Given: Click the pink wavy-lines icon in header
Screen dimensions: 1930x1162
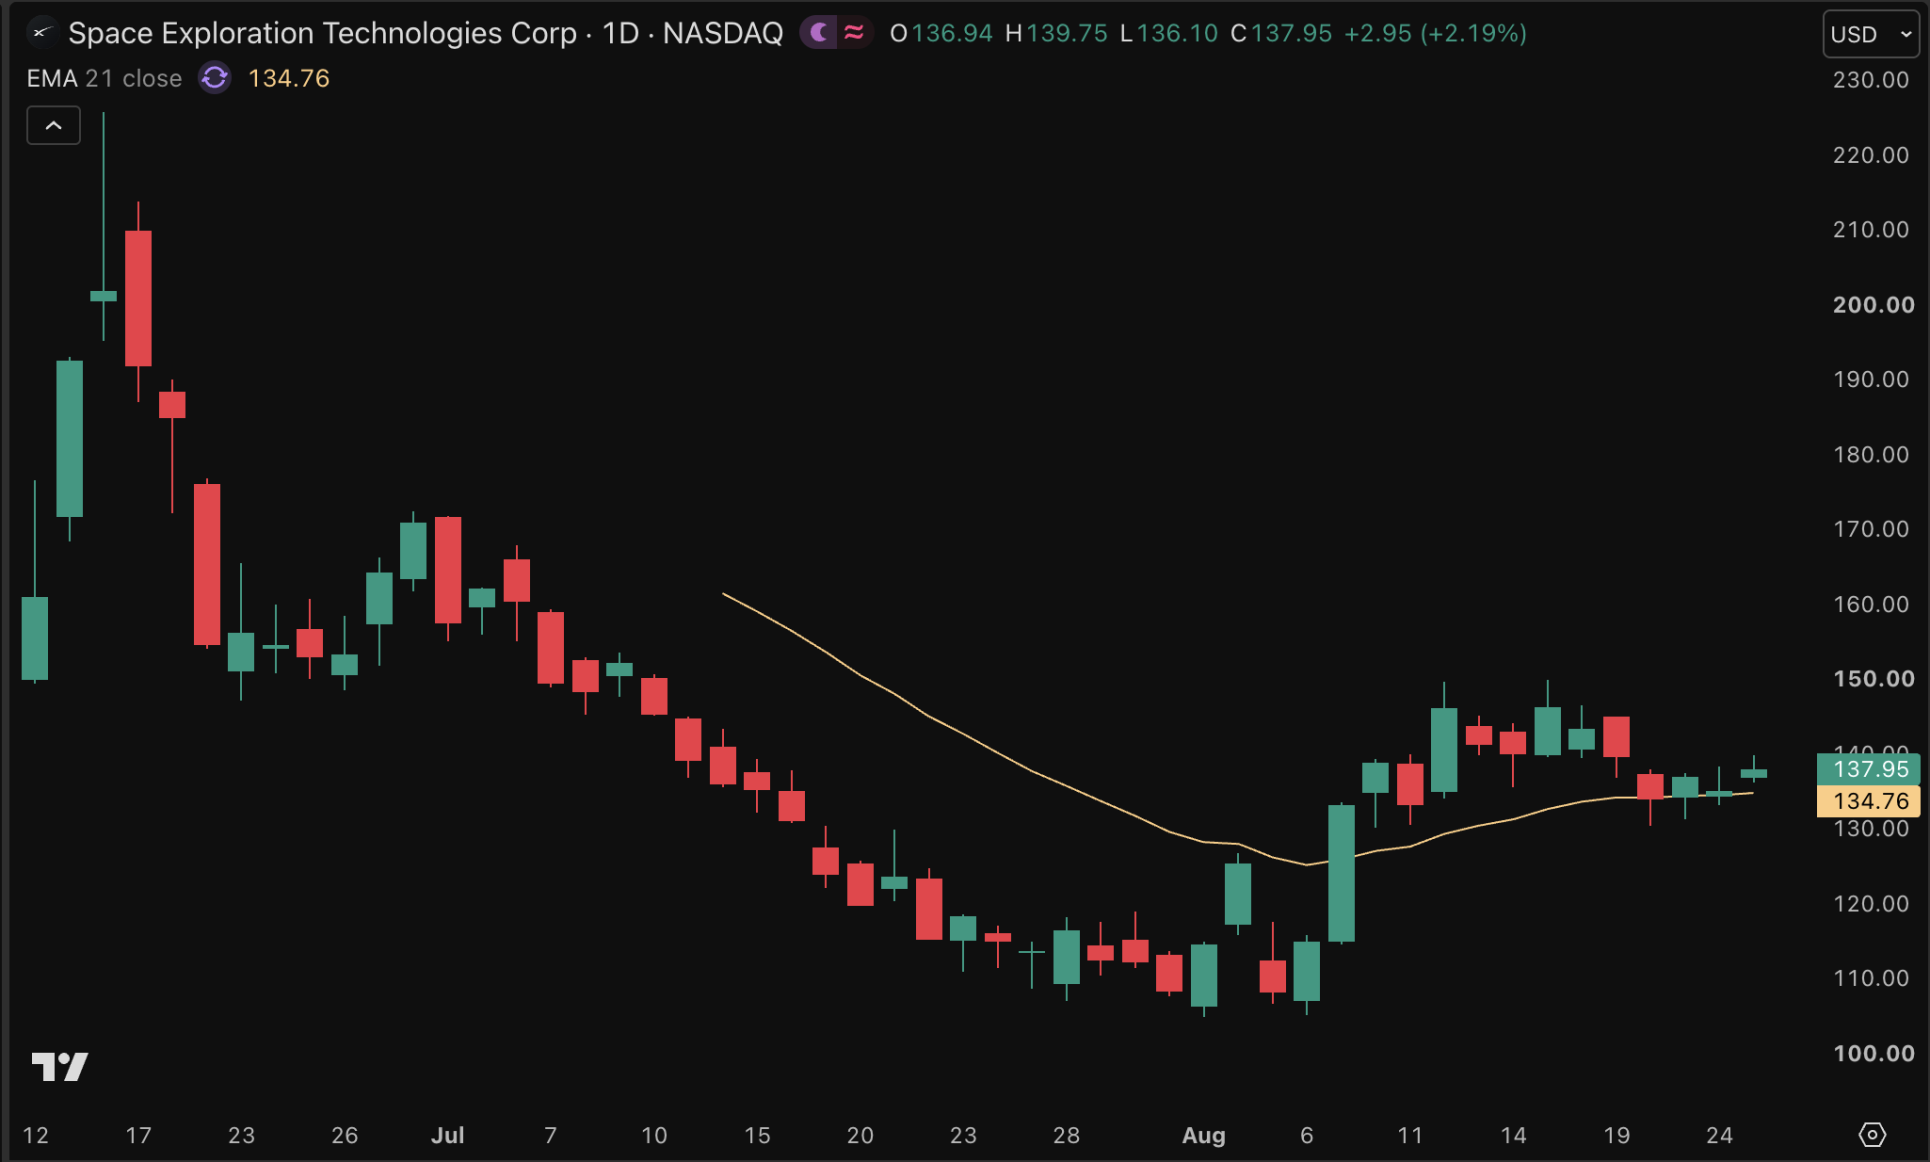Looking at the screenshot, I should (x=854, y=33).
